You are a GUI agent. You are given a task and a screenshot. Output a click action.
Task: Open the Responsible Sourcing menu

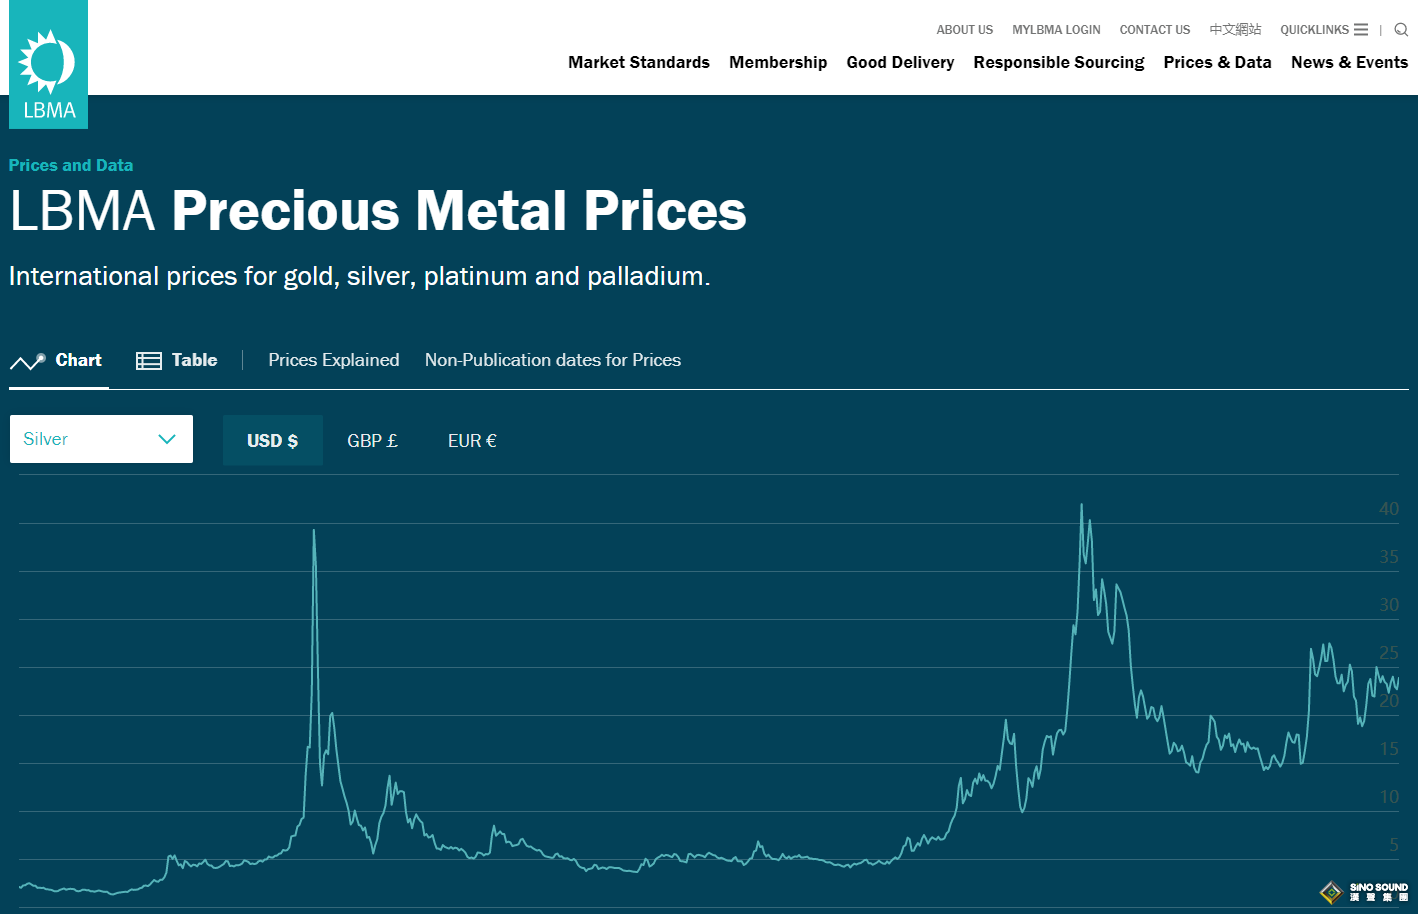pos(1059,62)
